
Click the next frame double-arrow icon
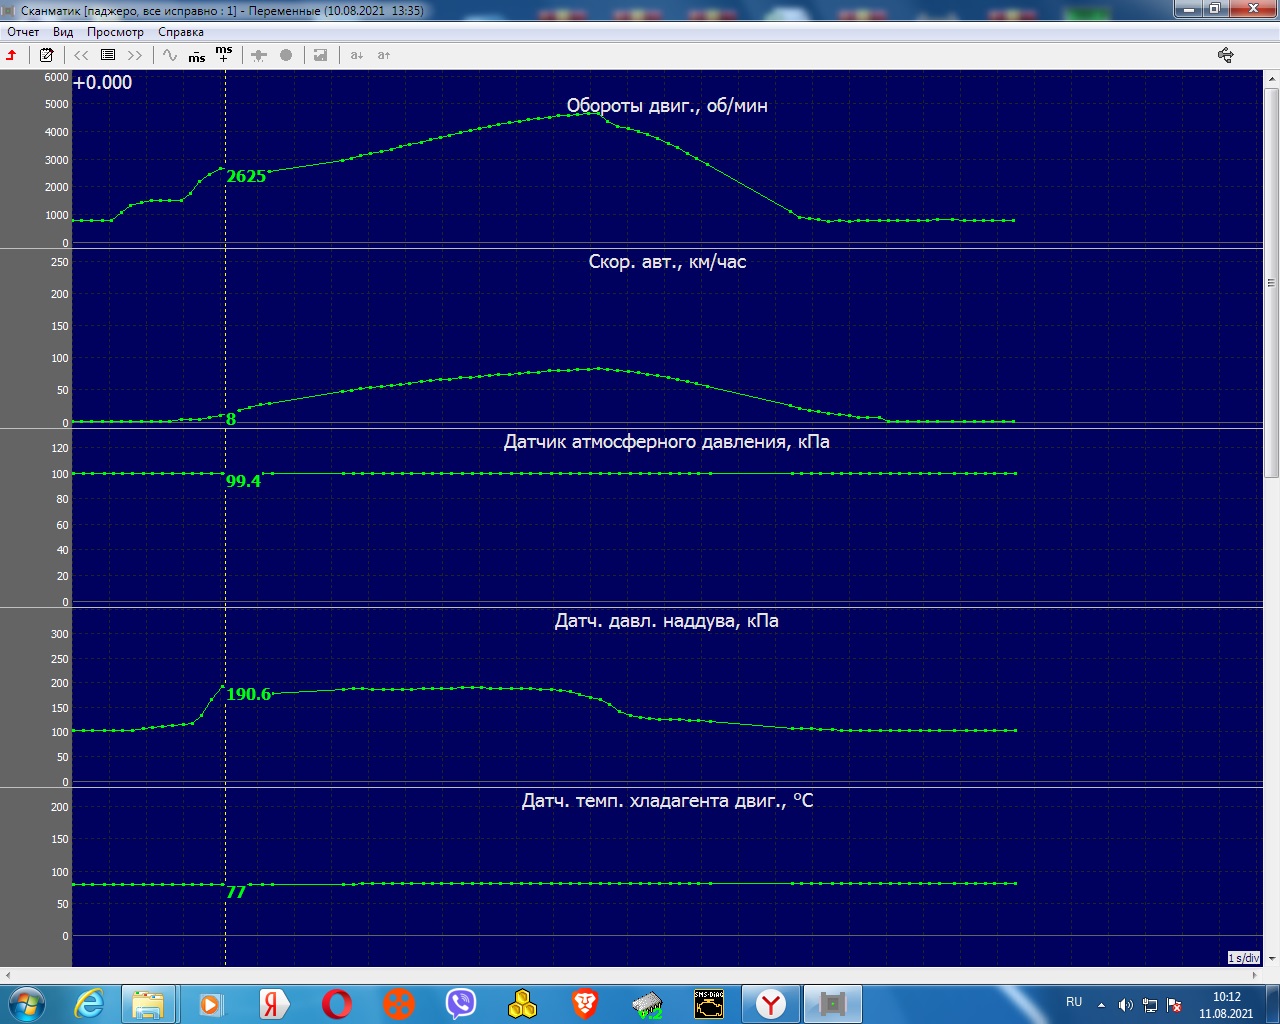pos(135,55)
